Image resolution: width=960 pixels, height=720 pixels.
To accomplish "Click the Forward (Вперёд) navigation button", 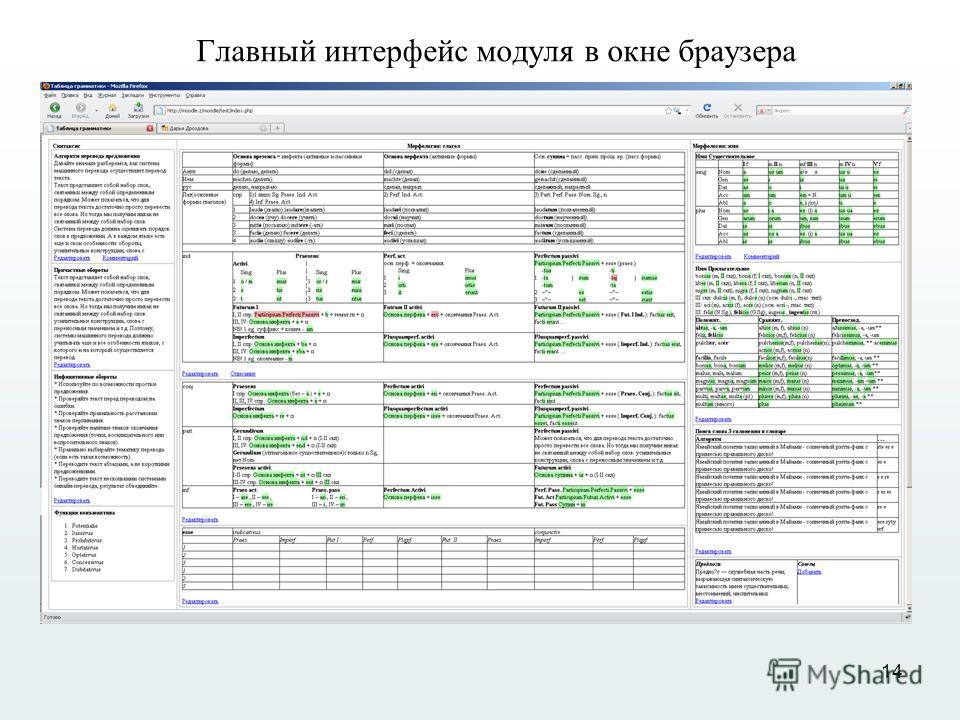I will [x=80, y=108].
